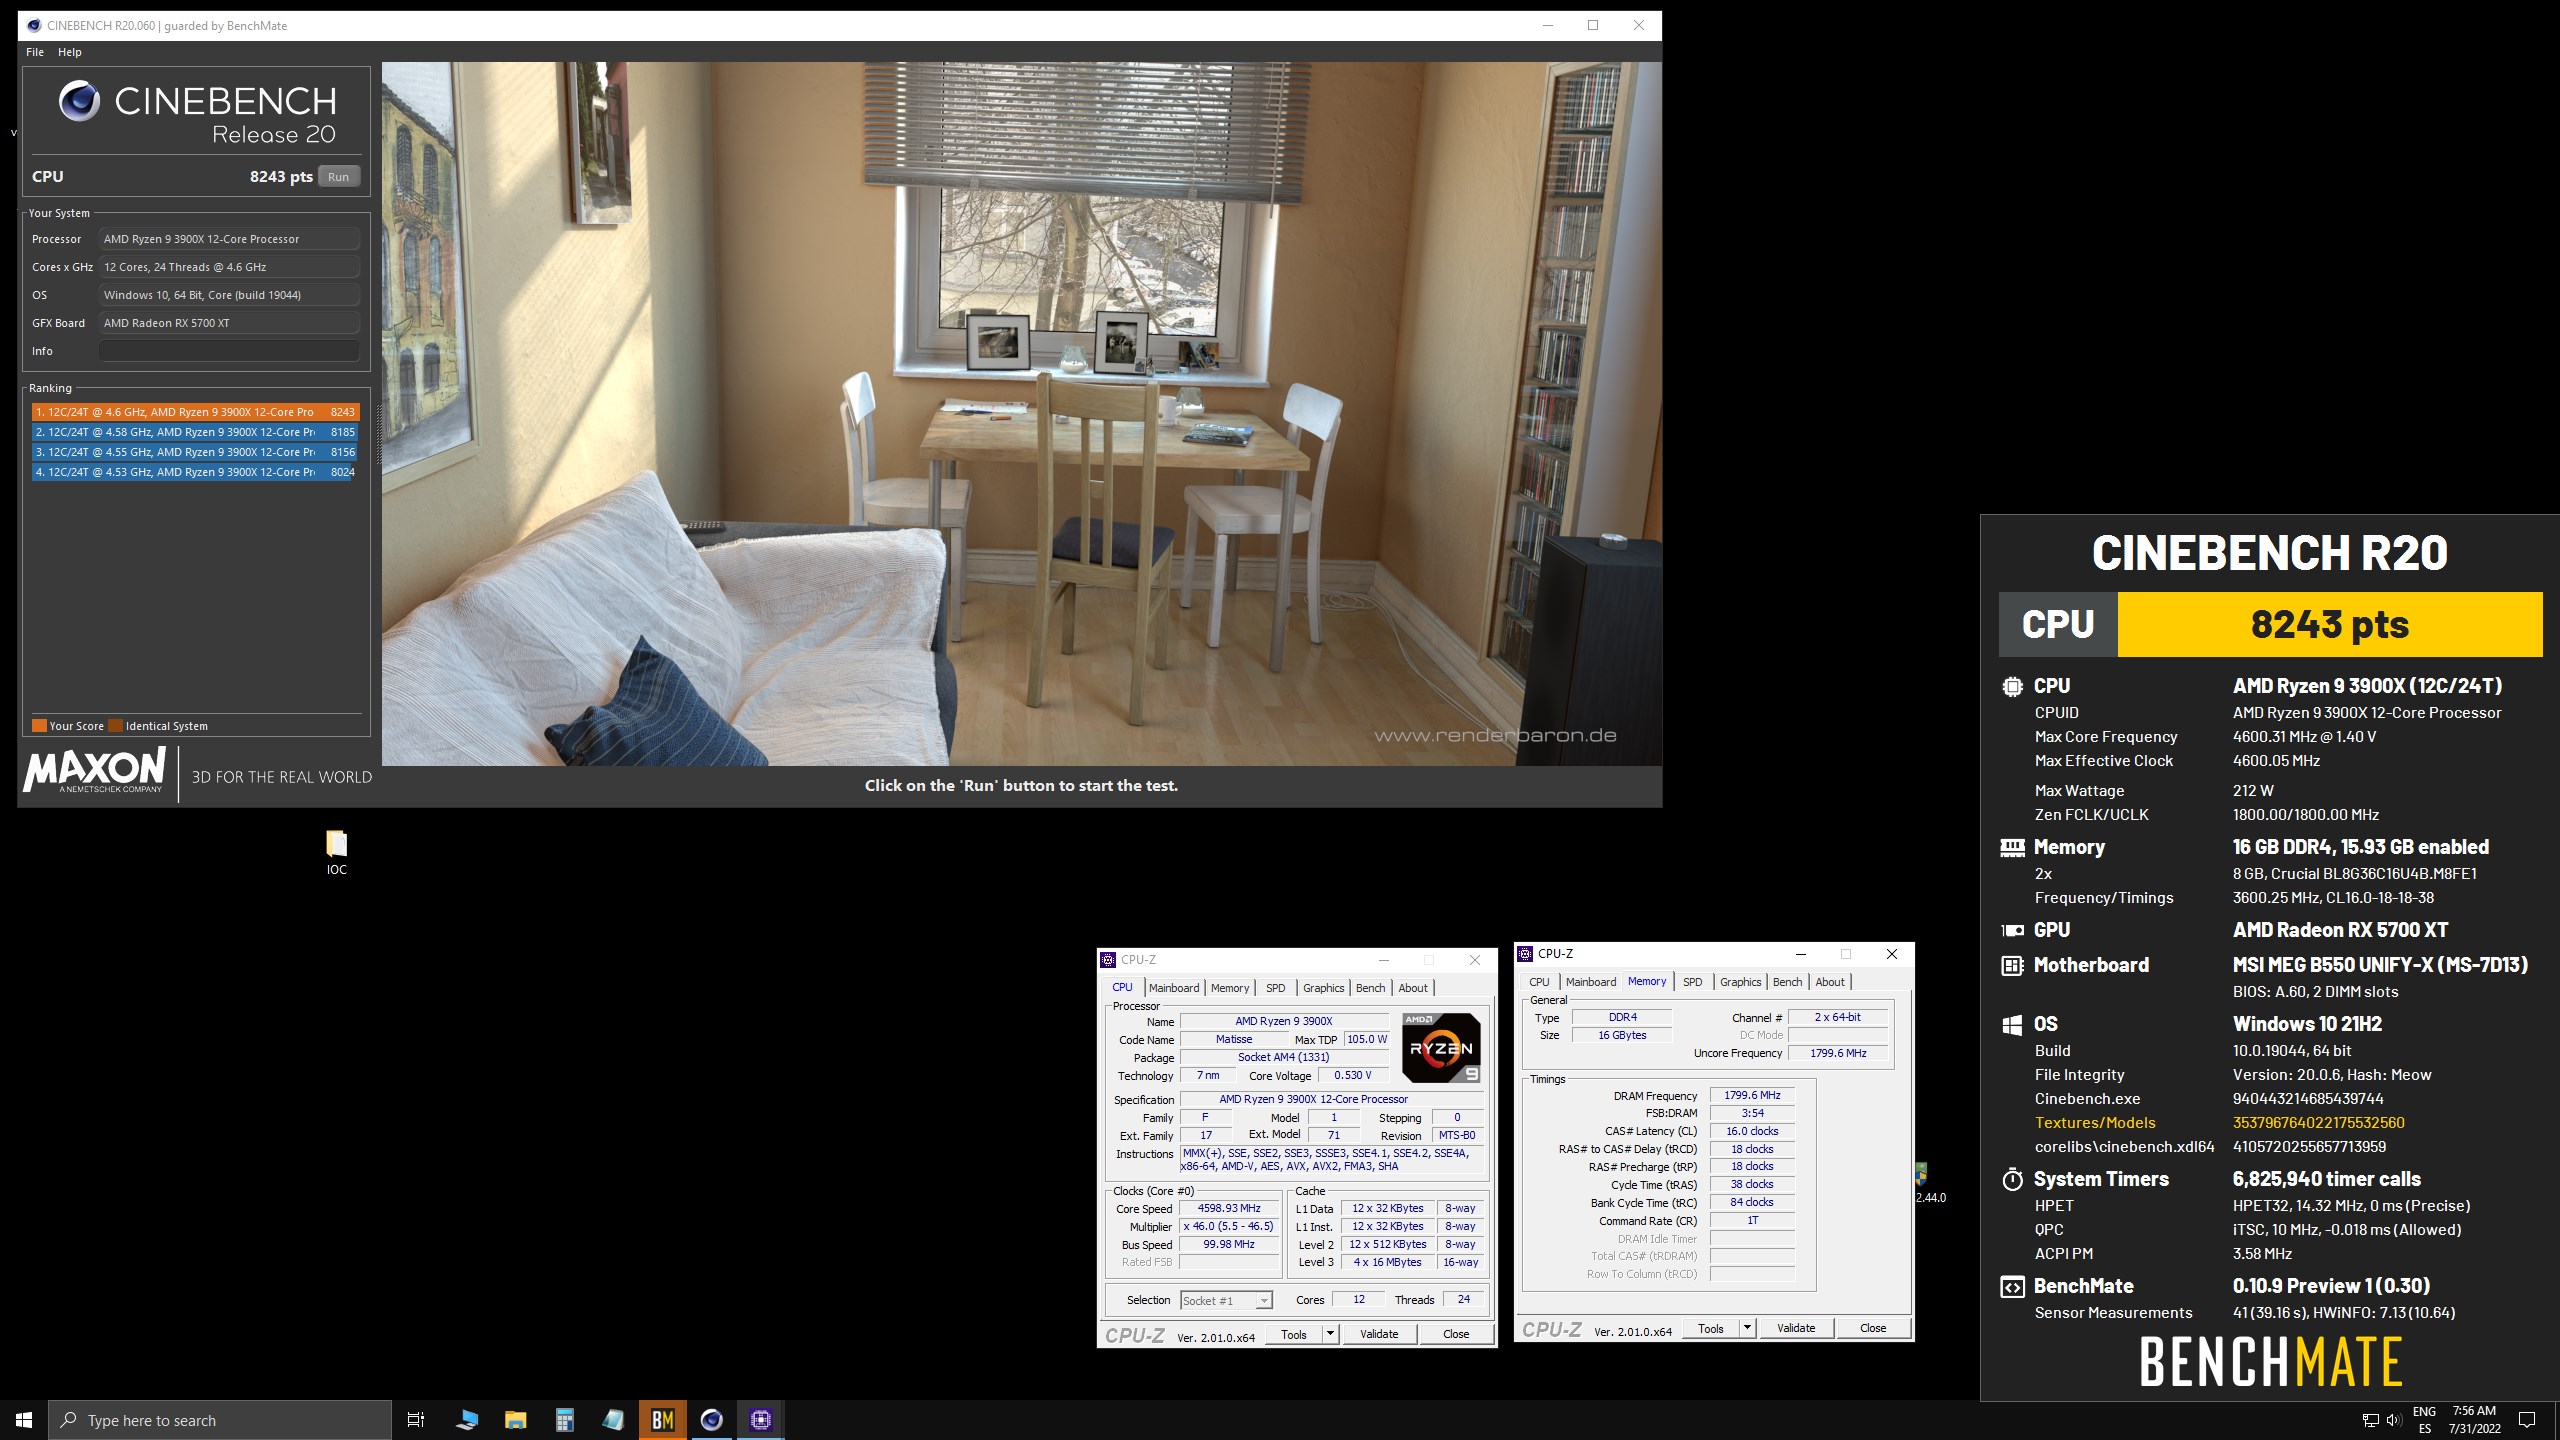
Task: Select the ranking row at 4.58 GHz scoring 8185
Action: click(195, 432)
